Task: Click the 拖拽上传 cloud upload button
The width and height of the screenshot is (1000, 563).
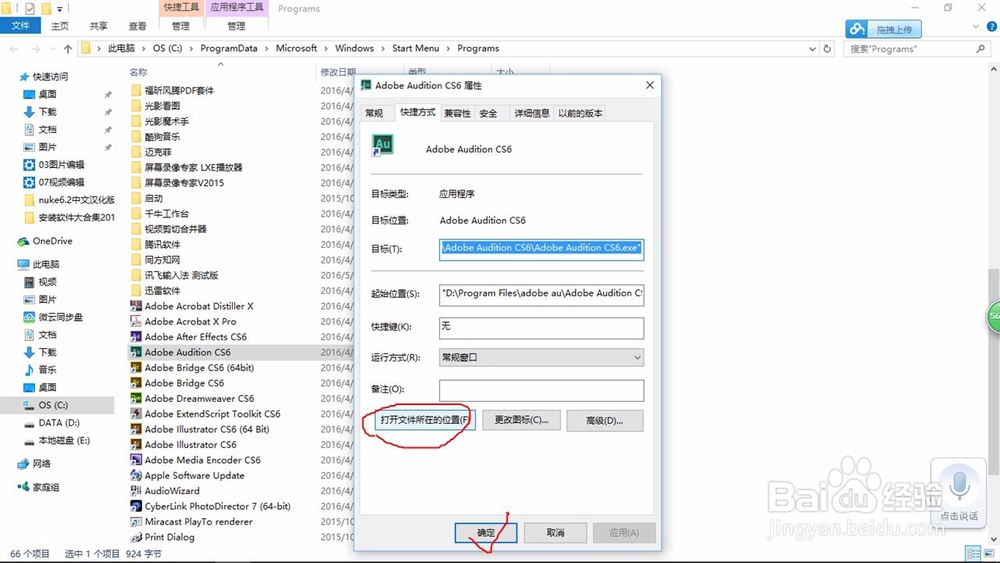Action: tap(883, 29)
